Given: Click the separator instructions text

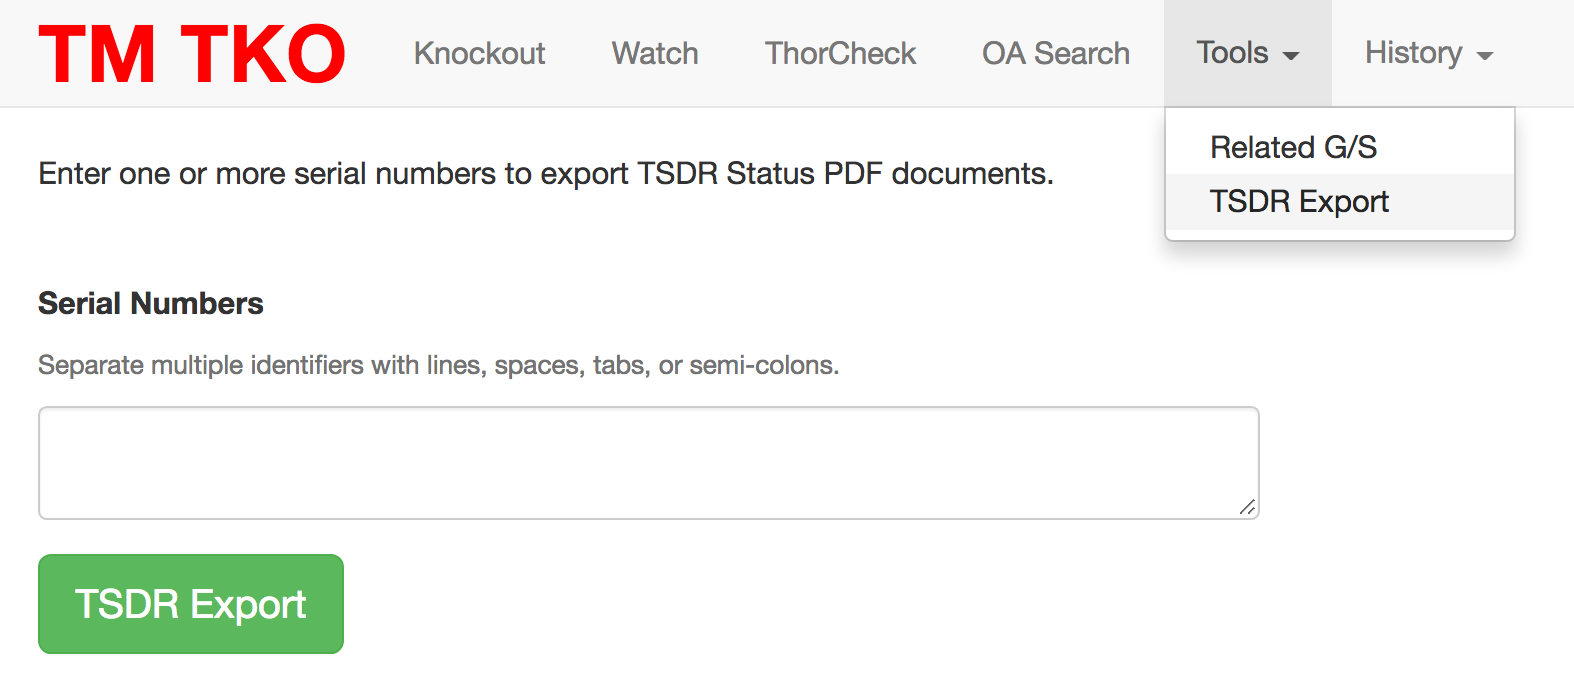Looking at the screenshot, I should (438, 365).
